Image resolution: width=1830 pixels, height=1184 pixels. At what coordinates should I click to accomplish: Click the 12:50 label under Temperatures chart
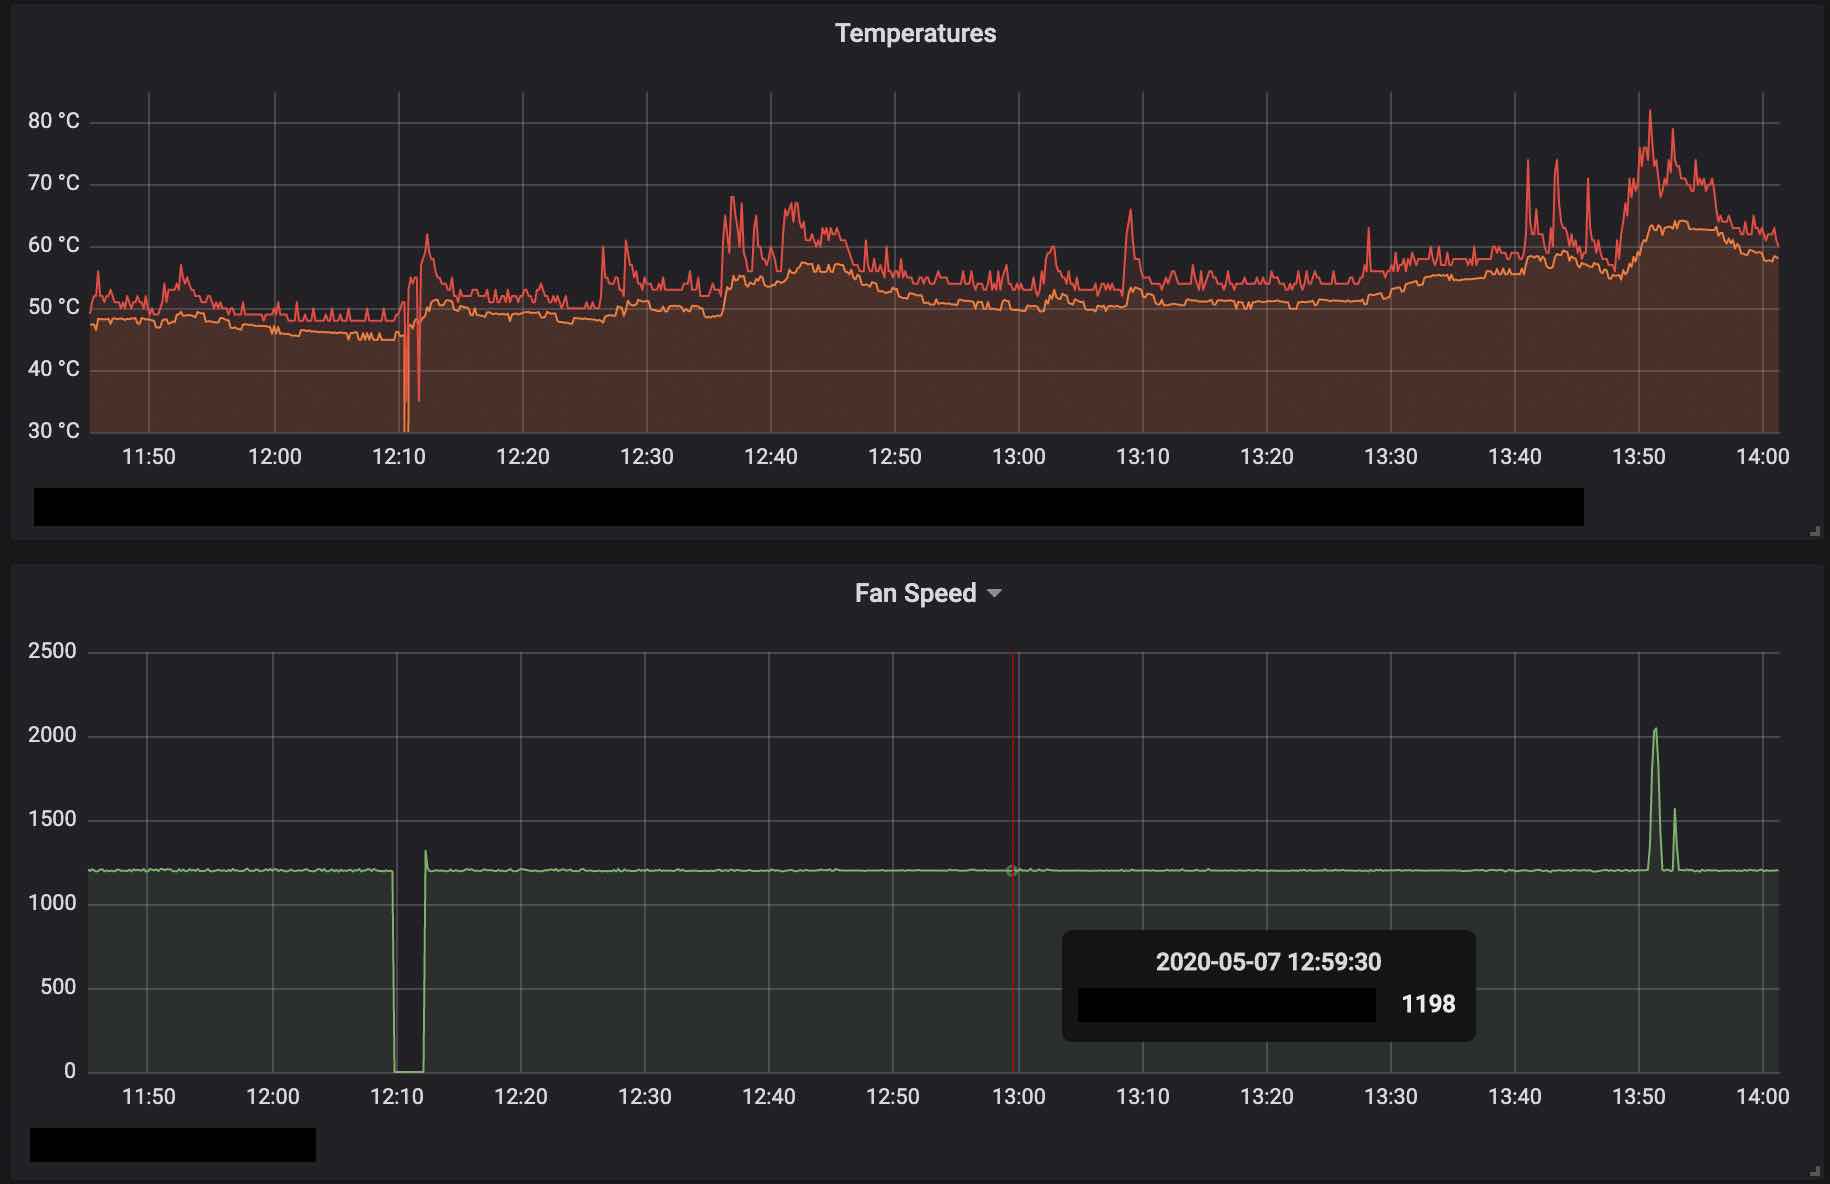point(895,457)
